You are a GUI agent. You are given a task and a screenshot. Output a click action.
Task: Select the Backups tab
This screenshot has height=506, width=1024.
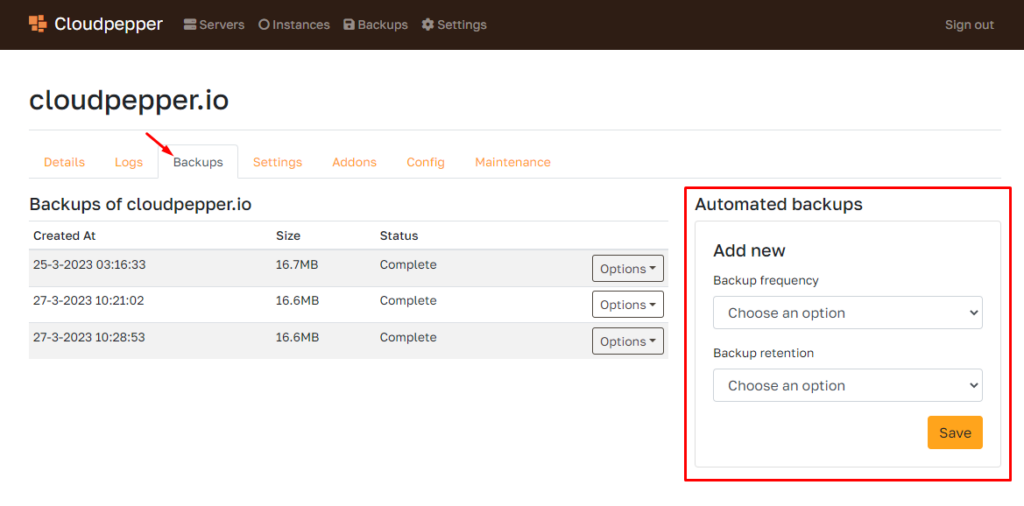coord(198,162)
